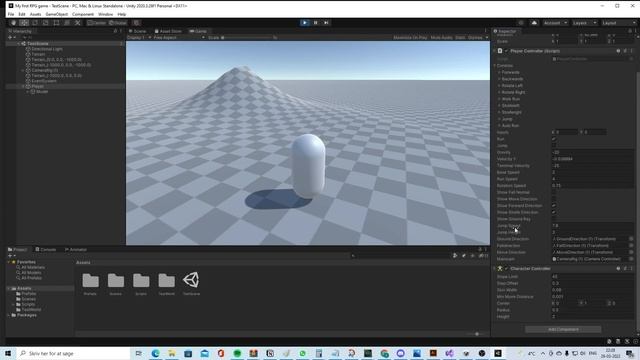
Task: Collapse the Player object in Hierarchy
Action: (x=23, y=87)
